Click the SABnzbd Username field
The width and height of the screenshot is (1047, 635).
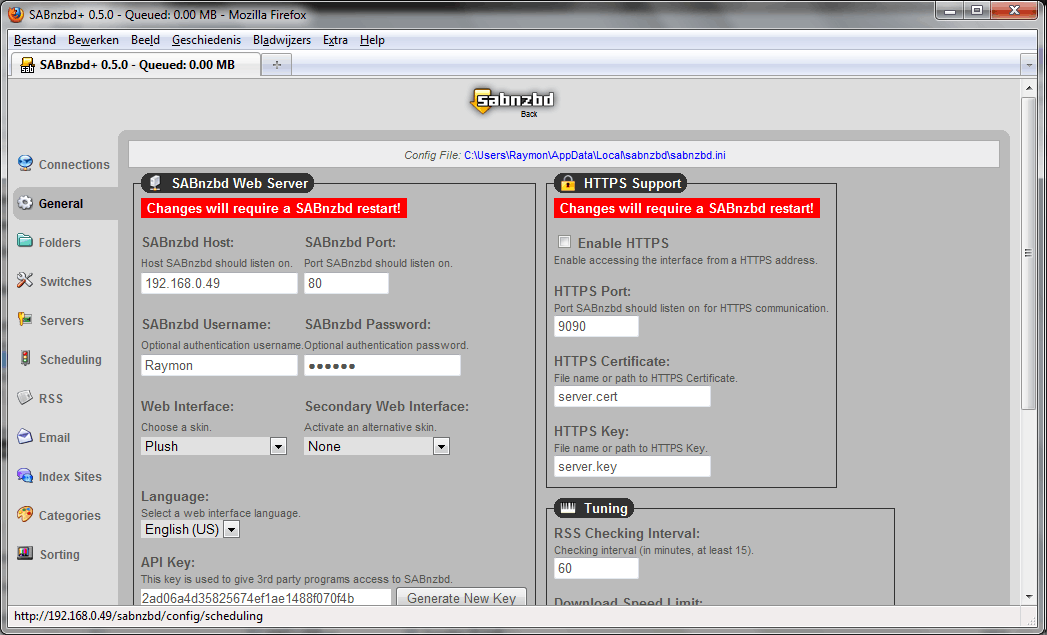(219, 365)
